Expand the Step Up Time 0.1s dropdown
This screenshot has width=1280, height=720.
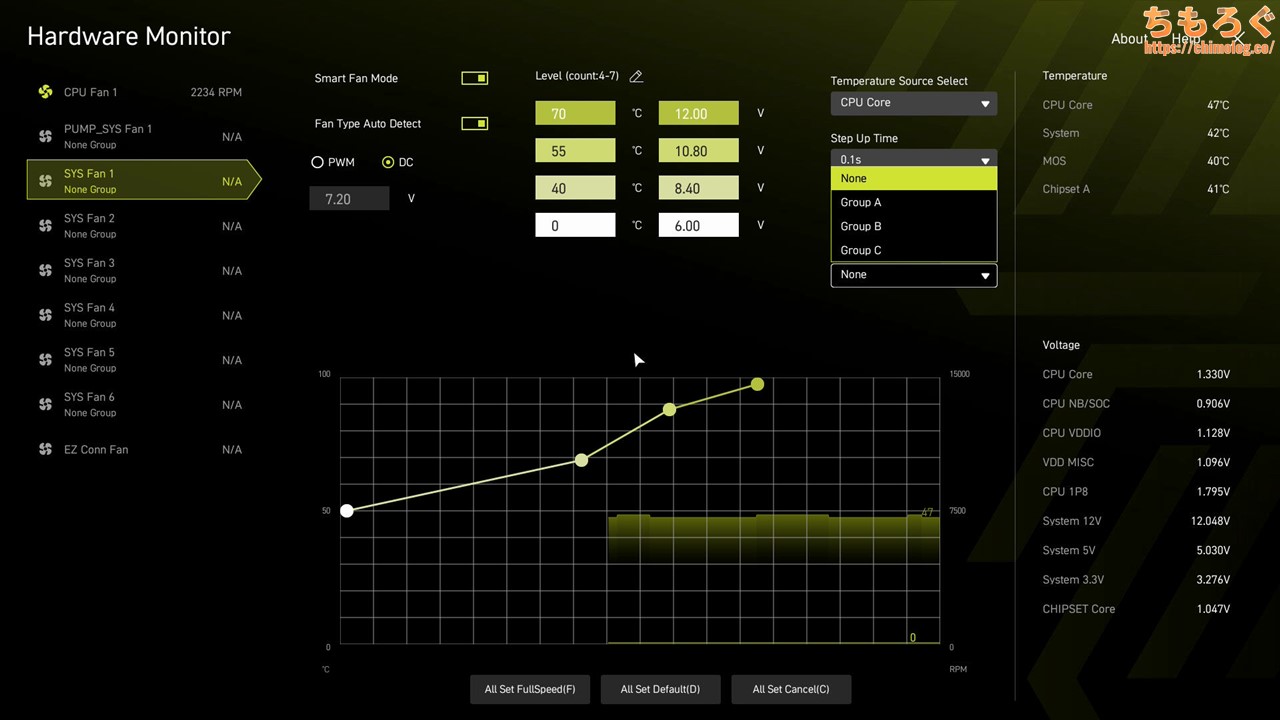coord(913,159)
